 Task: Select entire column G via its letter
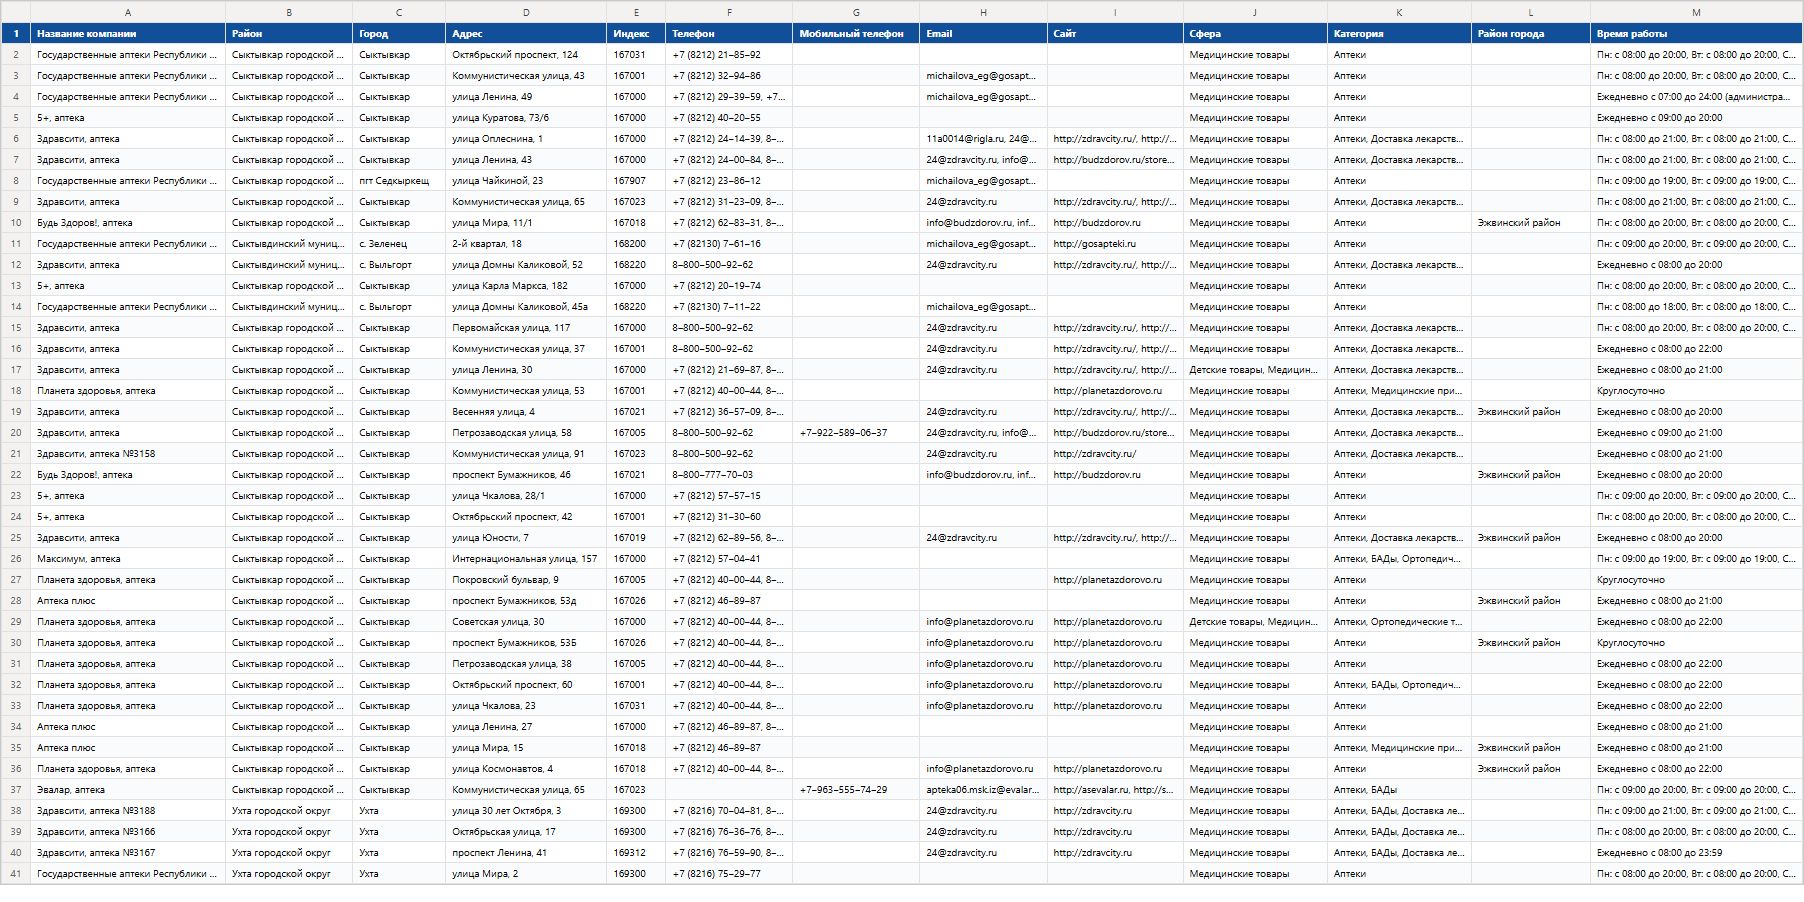(856, 12)
